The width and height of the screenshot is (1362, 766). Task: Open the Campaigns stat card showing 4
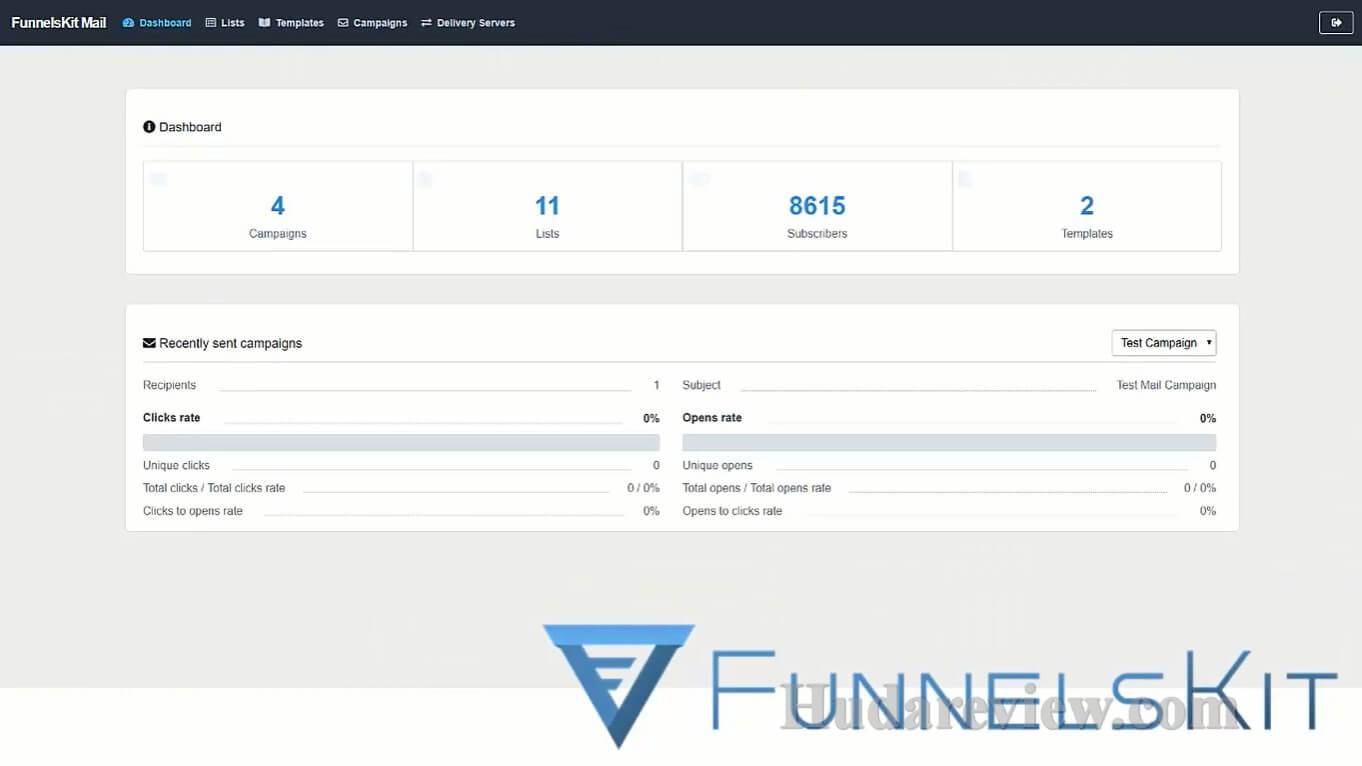tap(278, 206)
